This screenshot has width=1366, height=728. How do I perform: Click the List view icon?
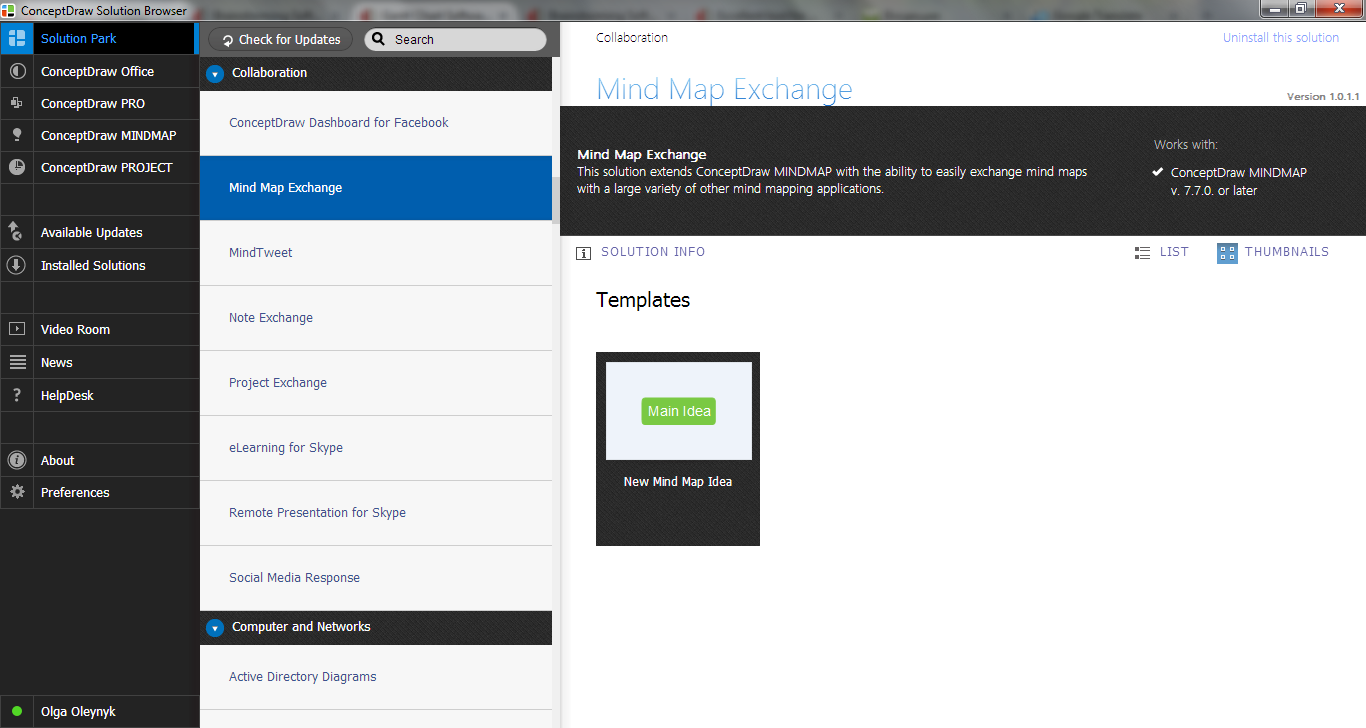(x=1143, y=253)
